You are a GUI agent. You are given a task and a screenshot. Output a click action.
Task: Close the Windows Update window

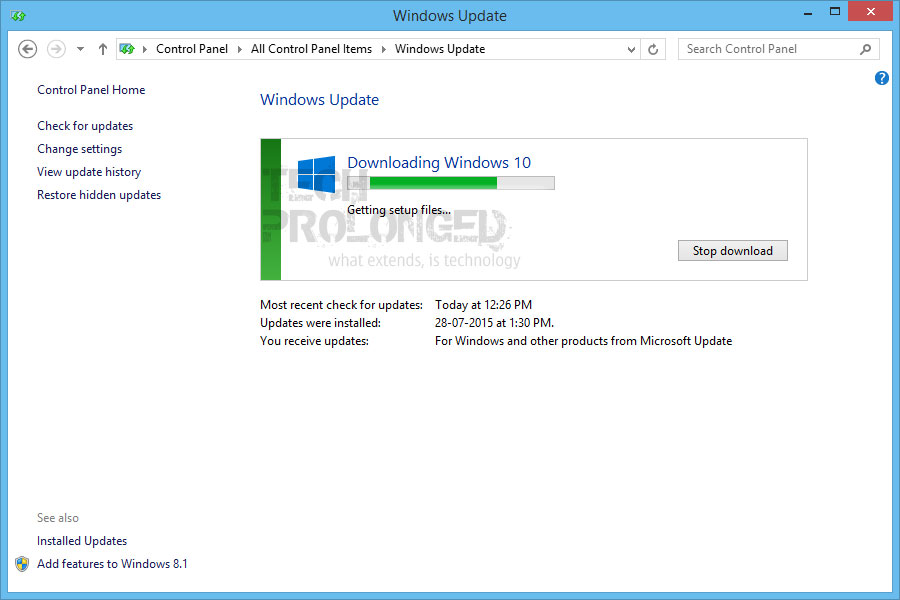click(x=870, y=11)
